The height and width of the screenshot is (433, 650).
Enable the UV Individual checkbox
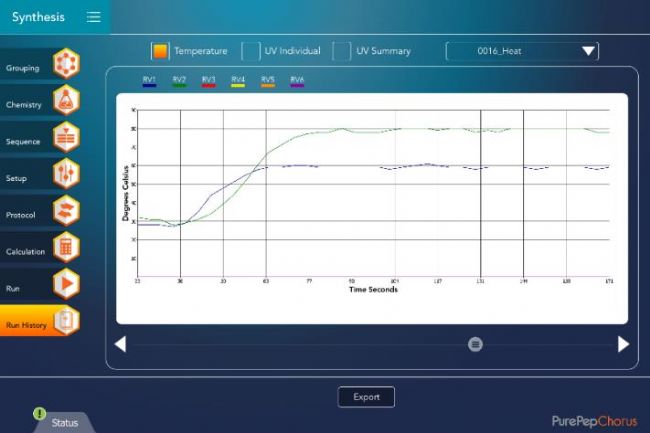click(251, 51)
